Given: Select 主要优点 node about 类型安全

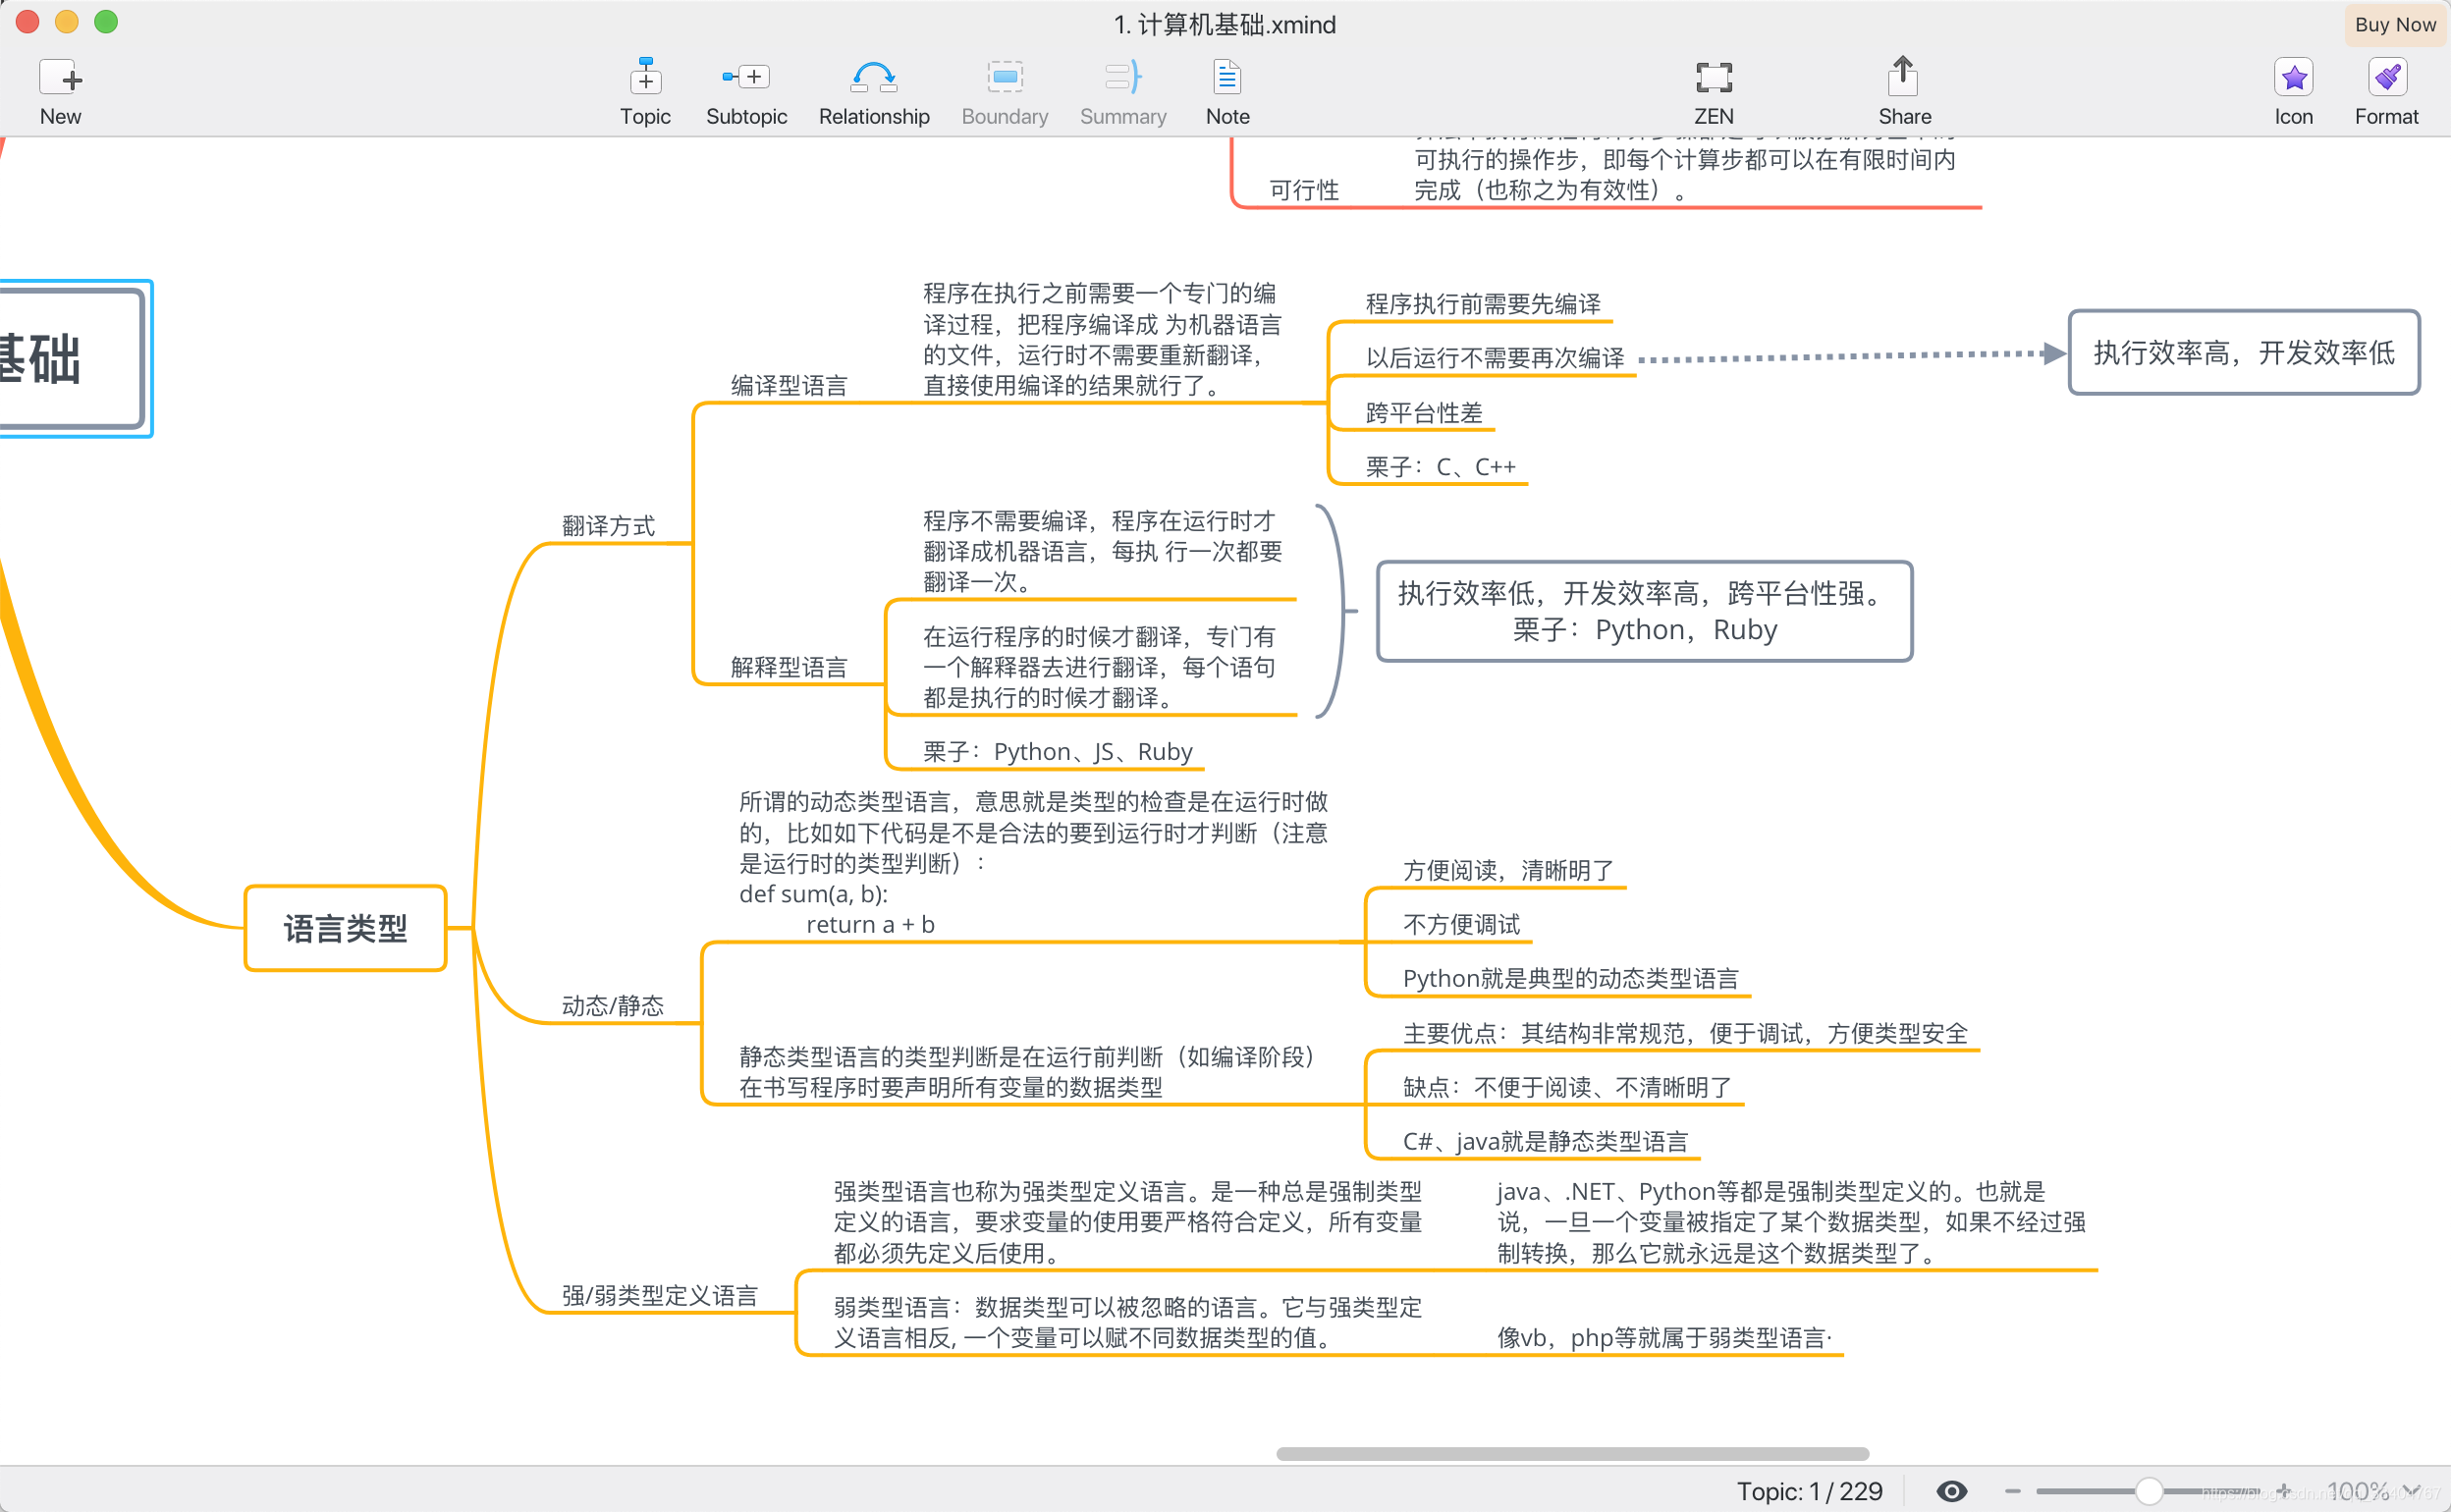Looking at the screenshot, I should (1684, 1033).
